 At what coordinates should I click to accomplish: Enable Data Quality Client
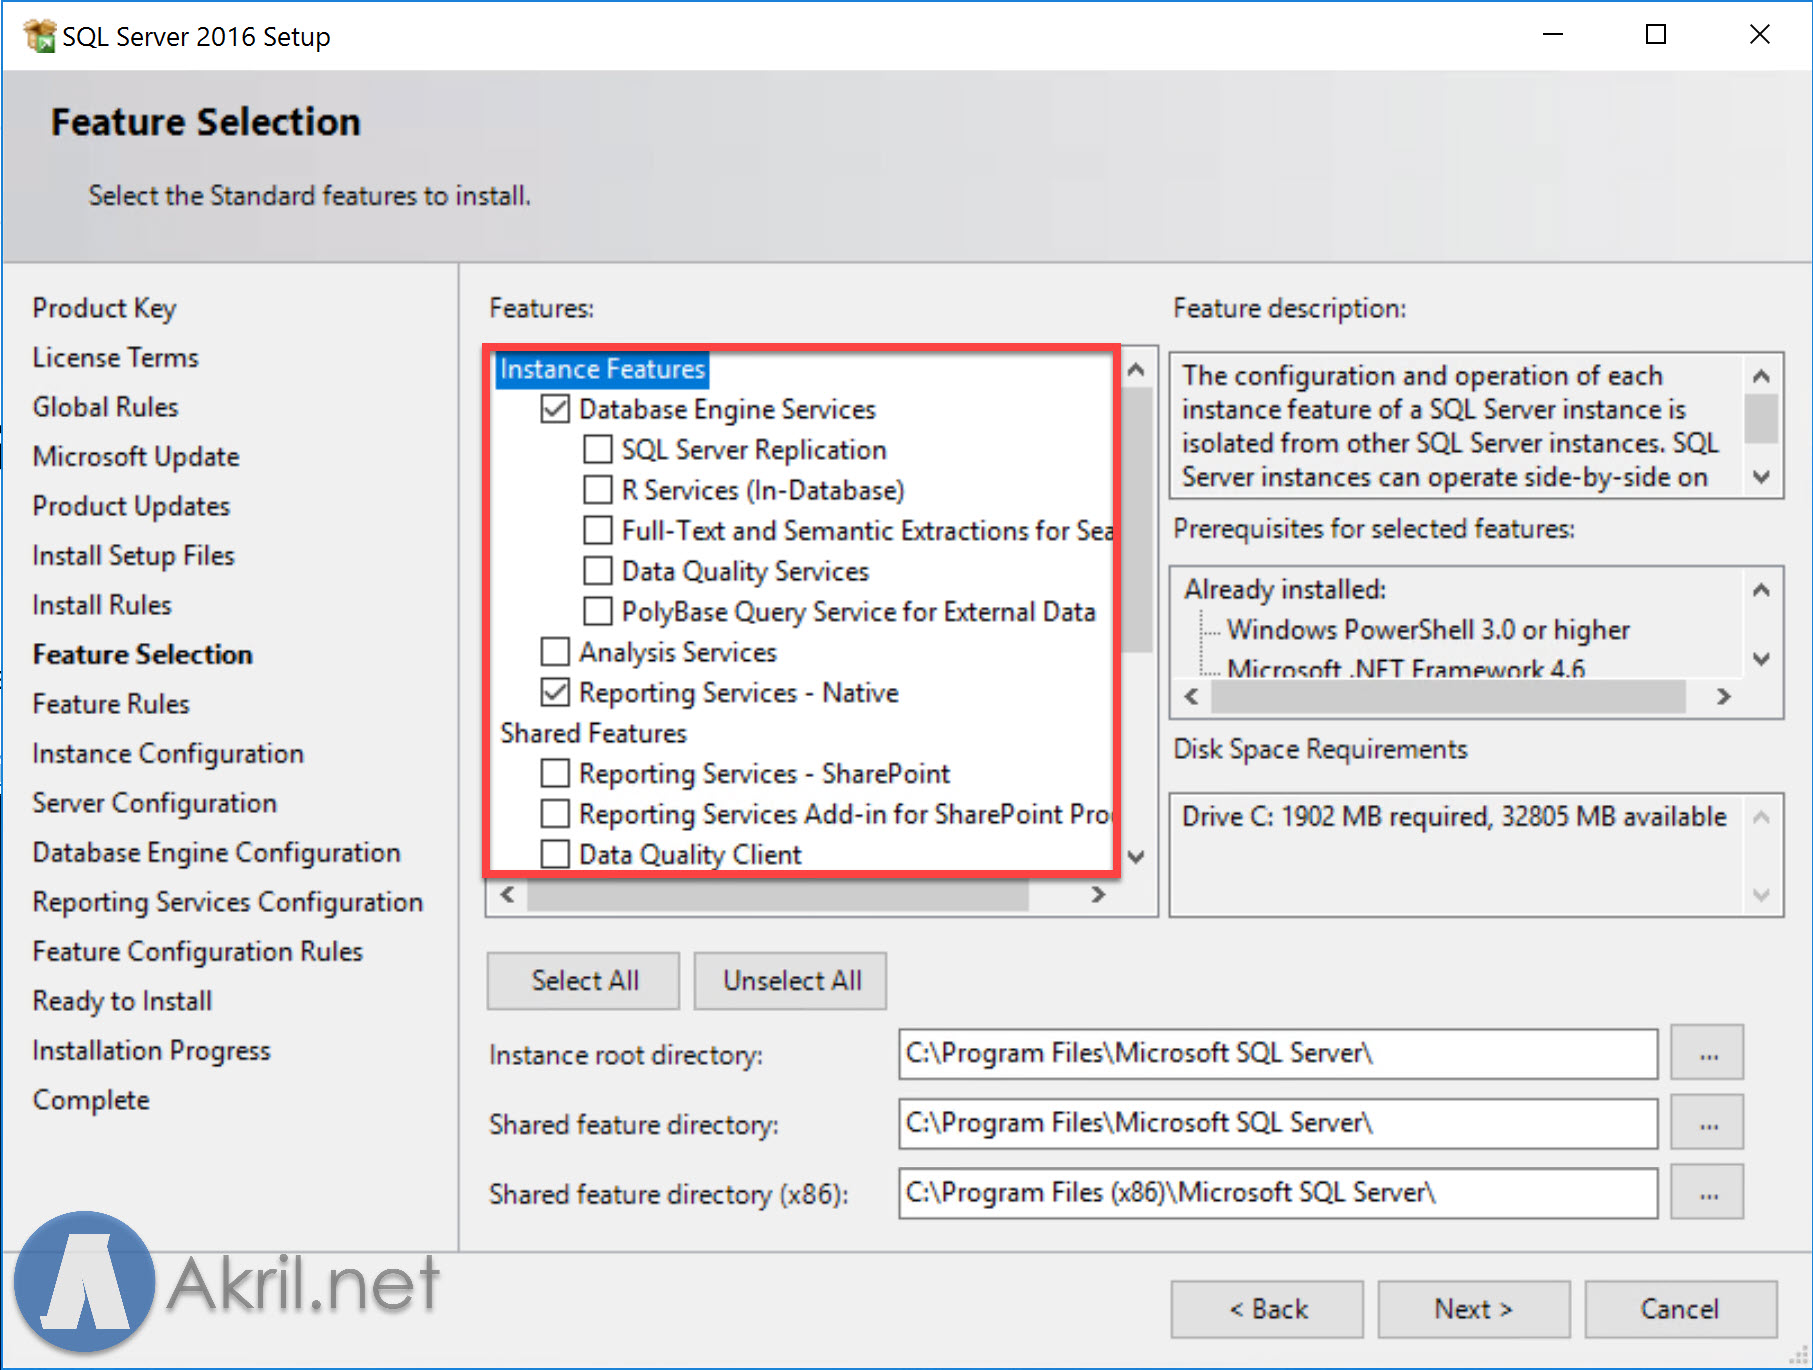point(554,854)
